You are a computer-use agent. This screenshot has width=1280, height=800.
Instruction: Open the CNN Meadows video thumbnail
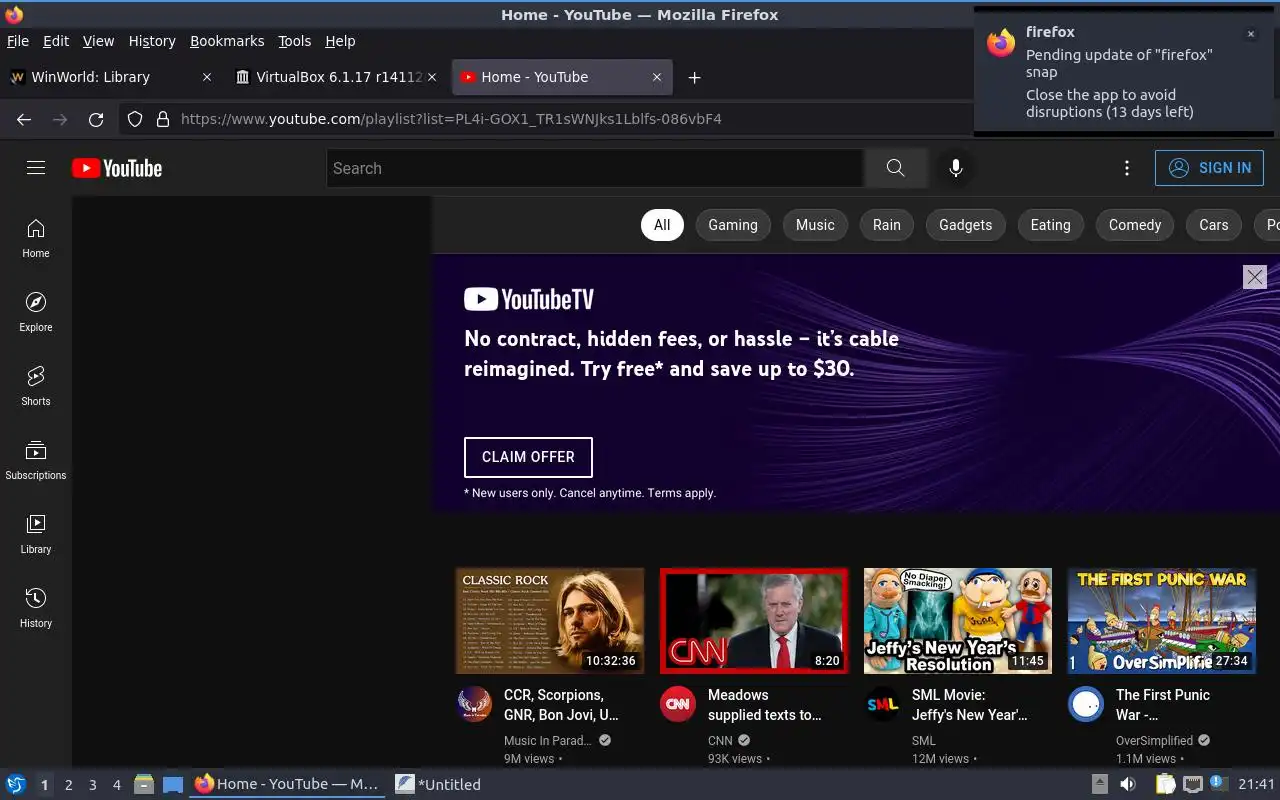tap(754, 621)
